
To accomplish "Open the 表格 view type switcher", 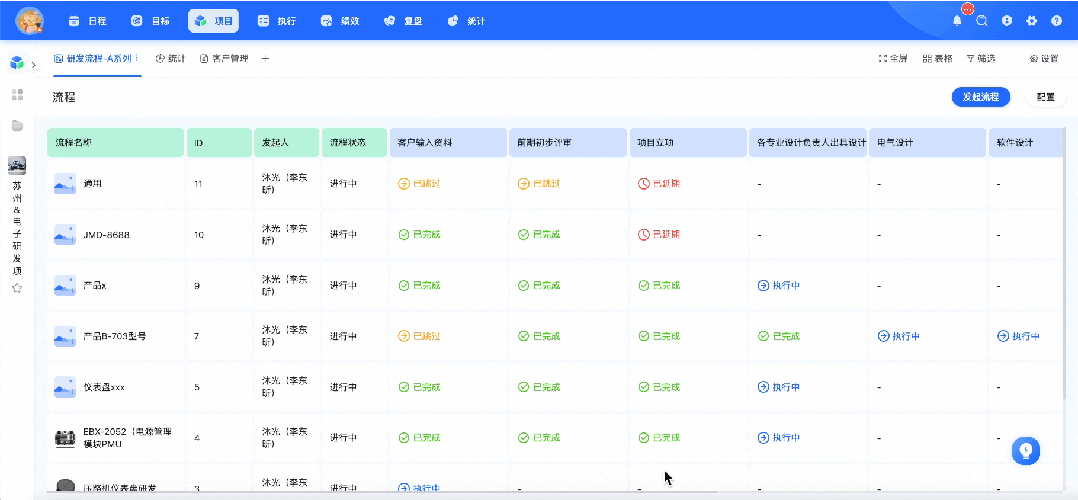I will click(937, 58).
